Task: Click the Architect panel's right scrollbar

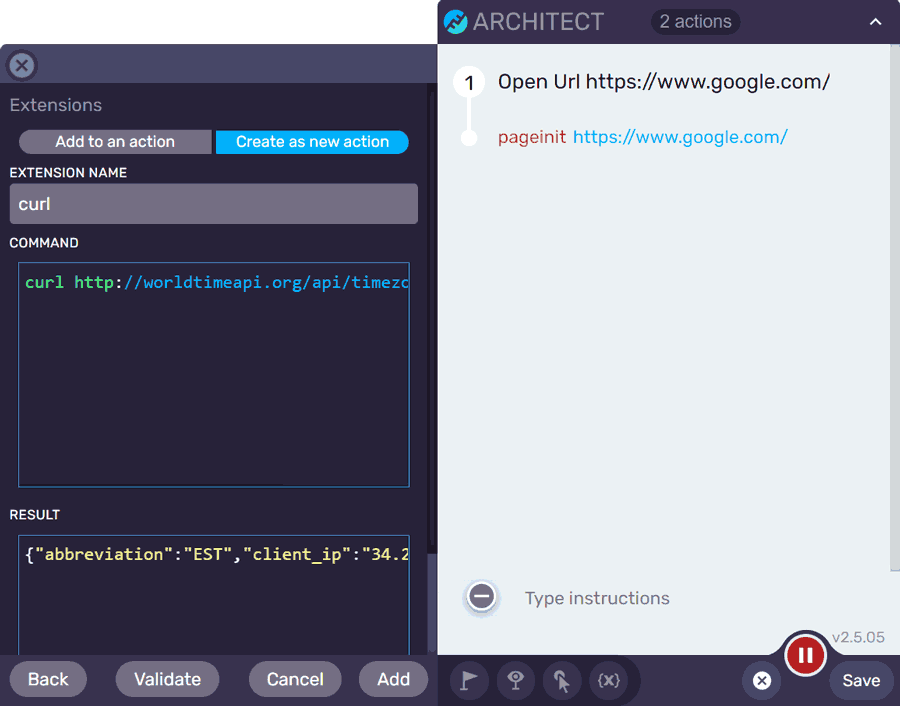Action: (895, 307)
